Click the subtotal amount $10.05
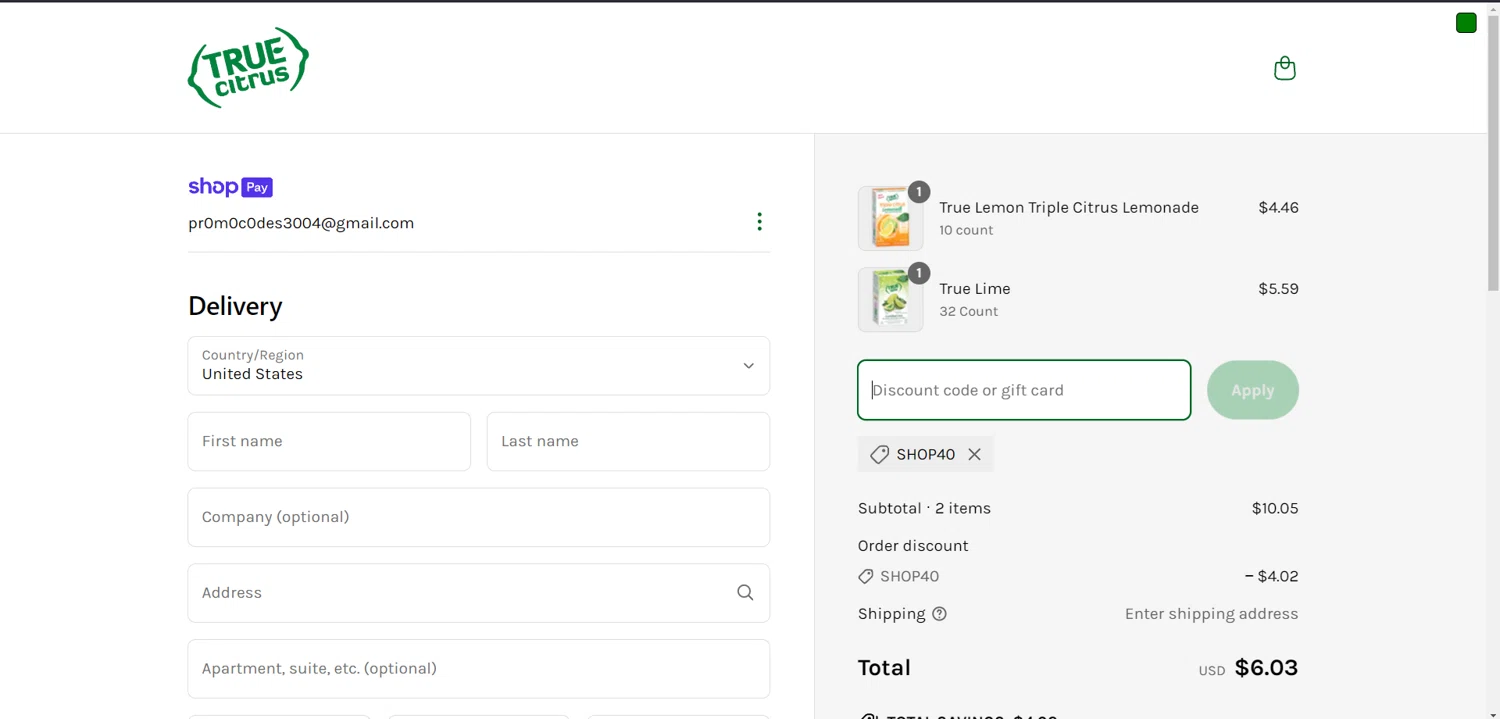The image size is (1500, 719). (1275, 508)
